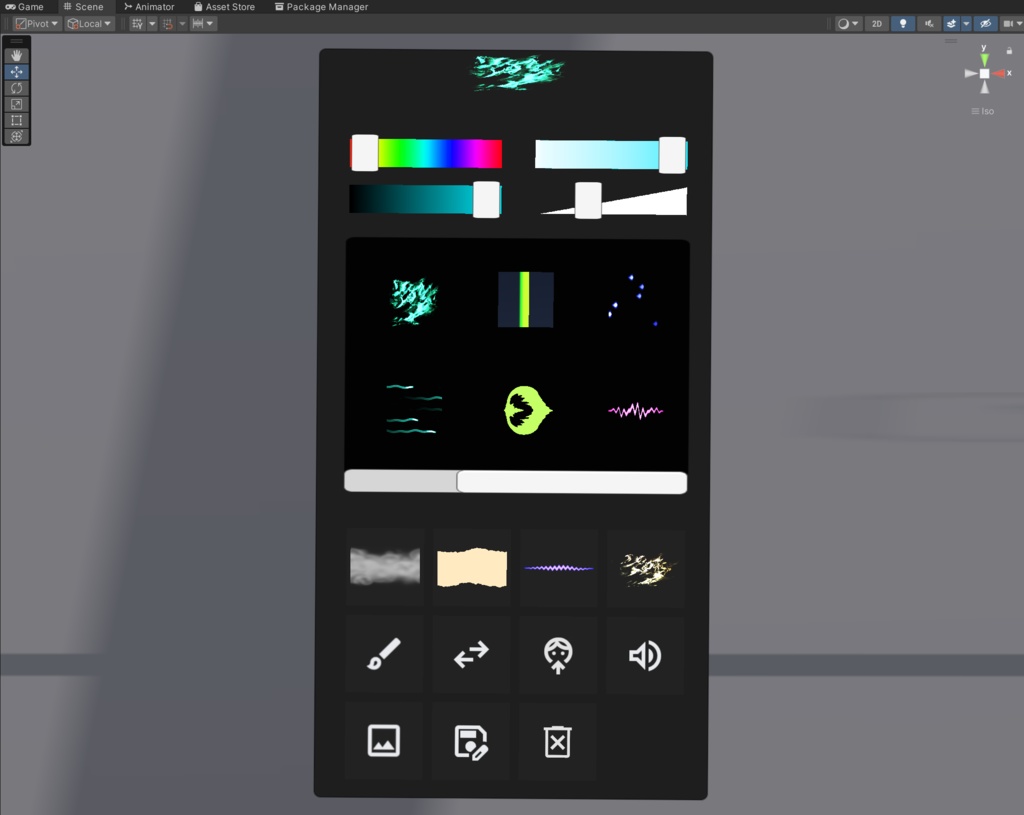Open the Local coordinate space dropdown

[x=88, y=22]
